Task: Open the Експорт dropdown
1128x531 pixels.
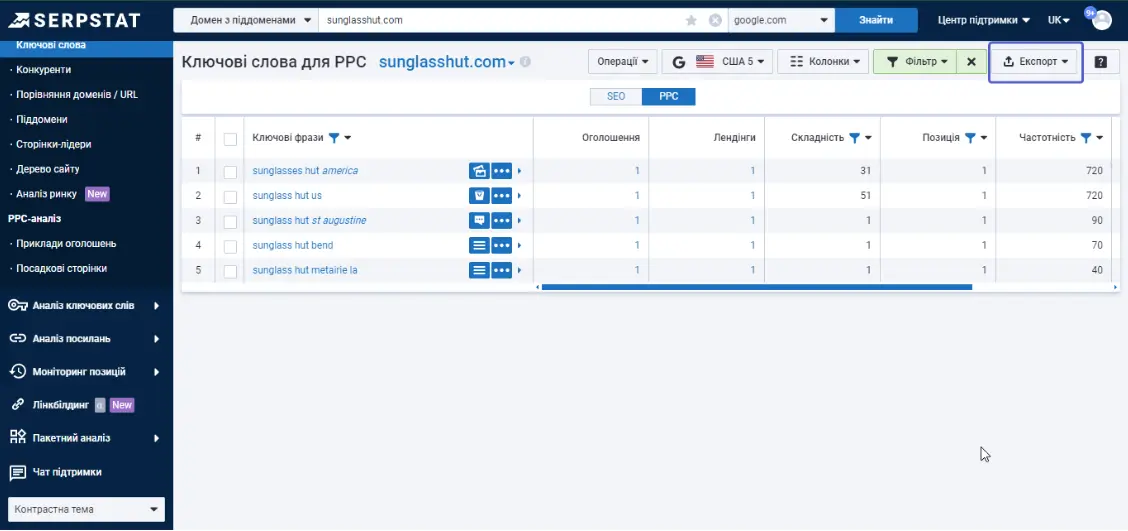Action: coord(1036,62)
